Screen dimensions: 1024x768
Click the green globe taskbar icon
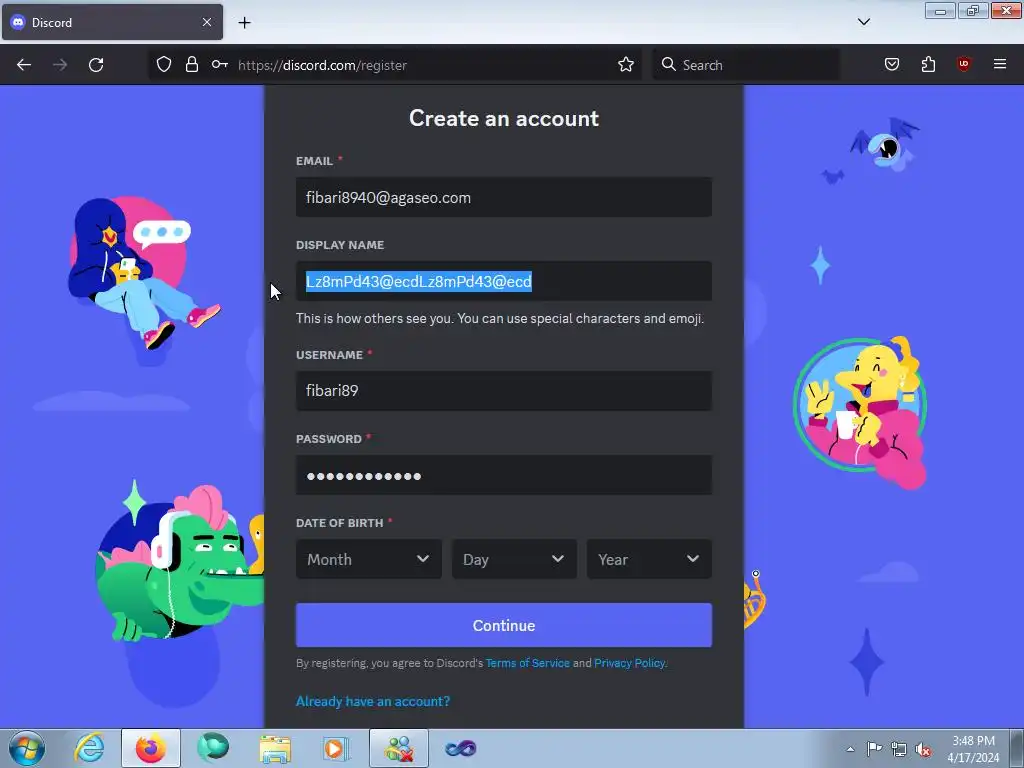click(213, 748)
